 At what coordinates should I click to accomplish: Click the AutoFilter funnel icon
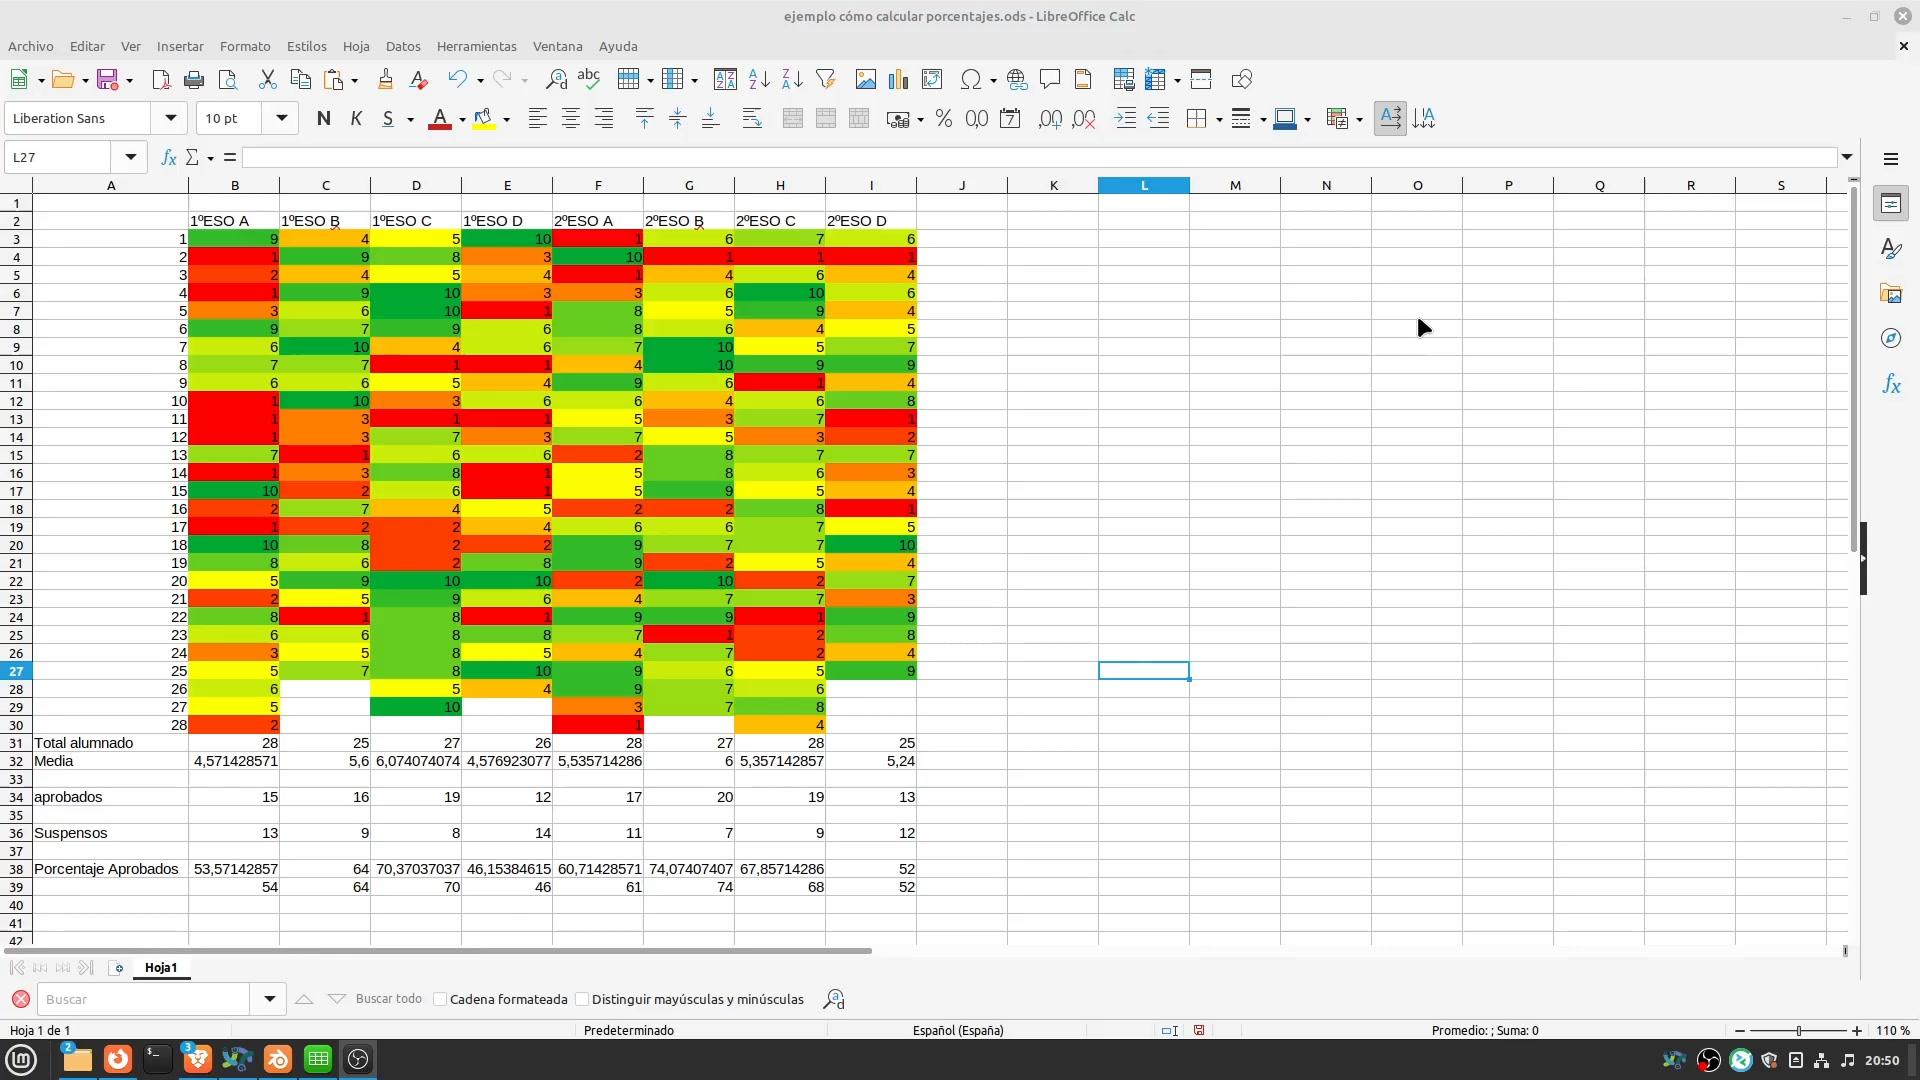click(x=825, y=80)
